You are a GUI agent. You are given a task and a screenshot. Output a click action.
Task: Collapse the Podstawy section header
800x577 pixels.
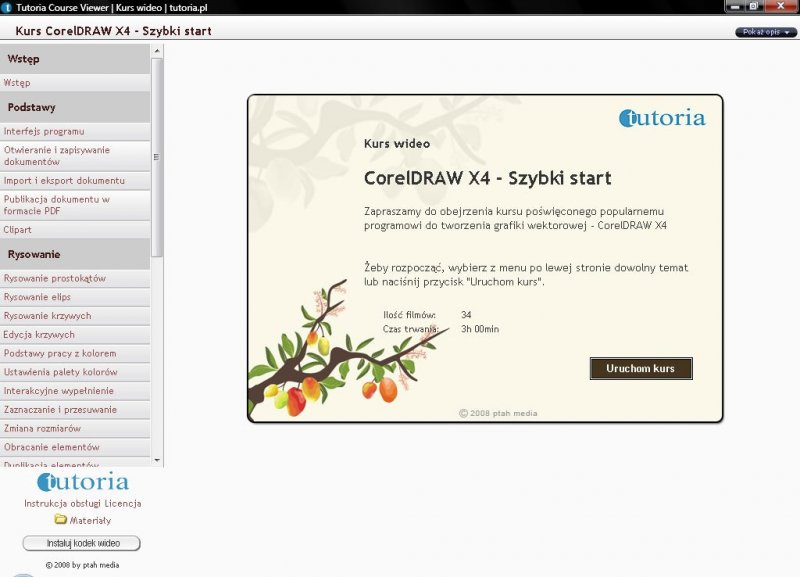click(x=75, y=107)
